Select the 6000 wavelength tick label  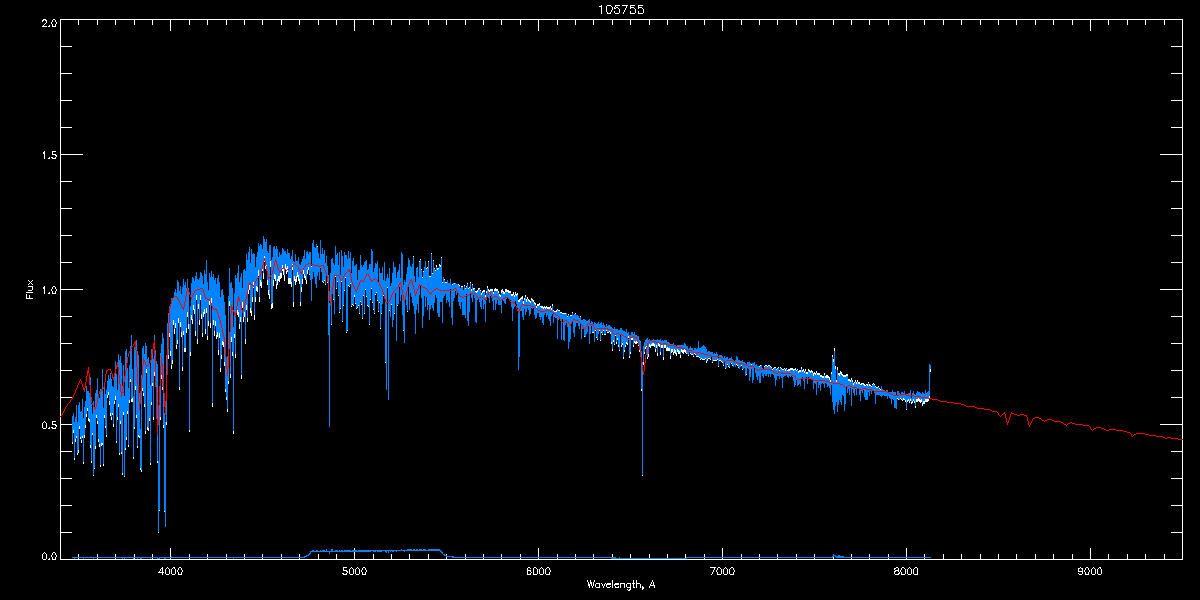coord(538,572)
